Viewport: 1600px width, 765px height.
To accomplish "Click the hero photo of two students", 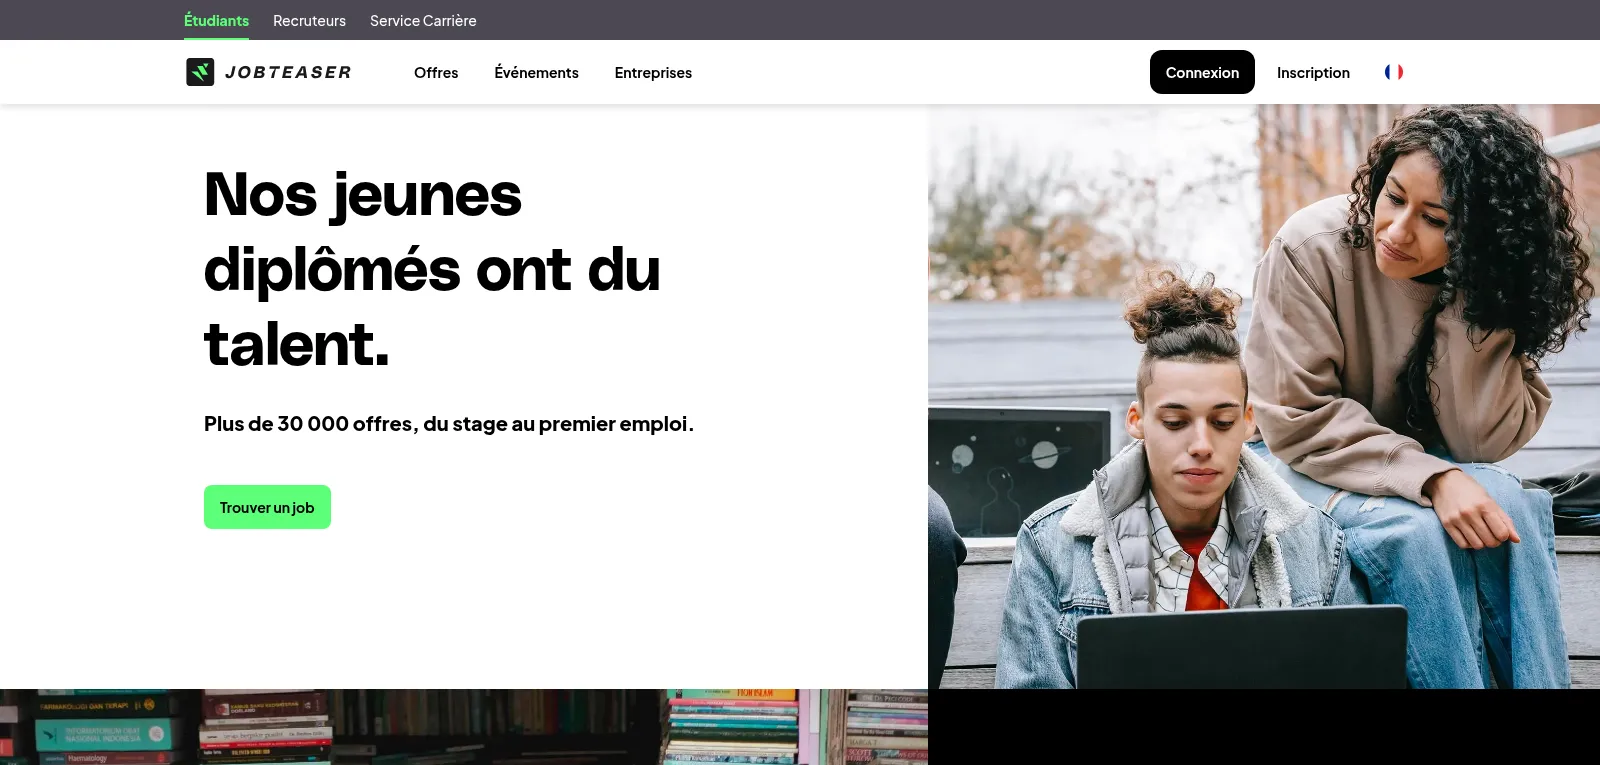I will click(1264, 396).
